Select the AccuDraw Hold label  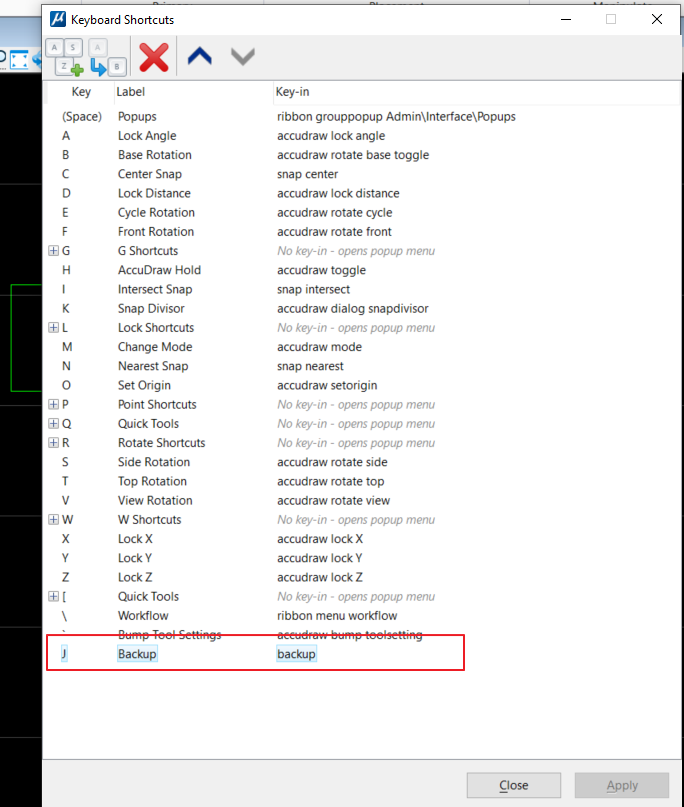[x=159, y=270]
